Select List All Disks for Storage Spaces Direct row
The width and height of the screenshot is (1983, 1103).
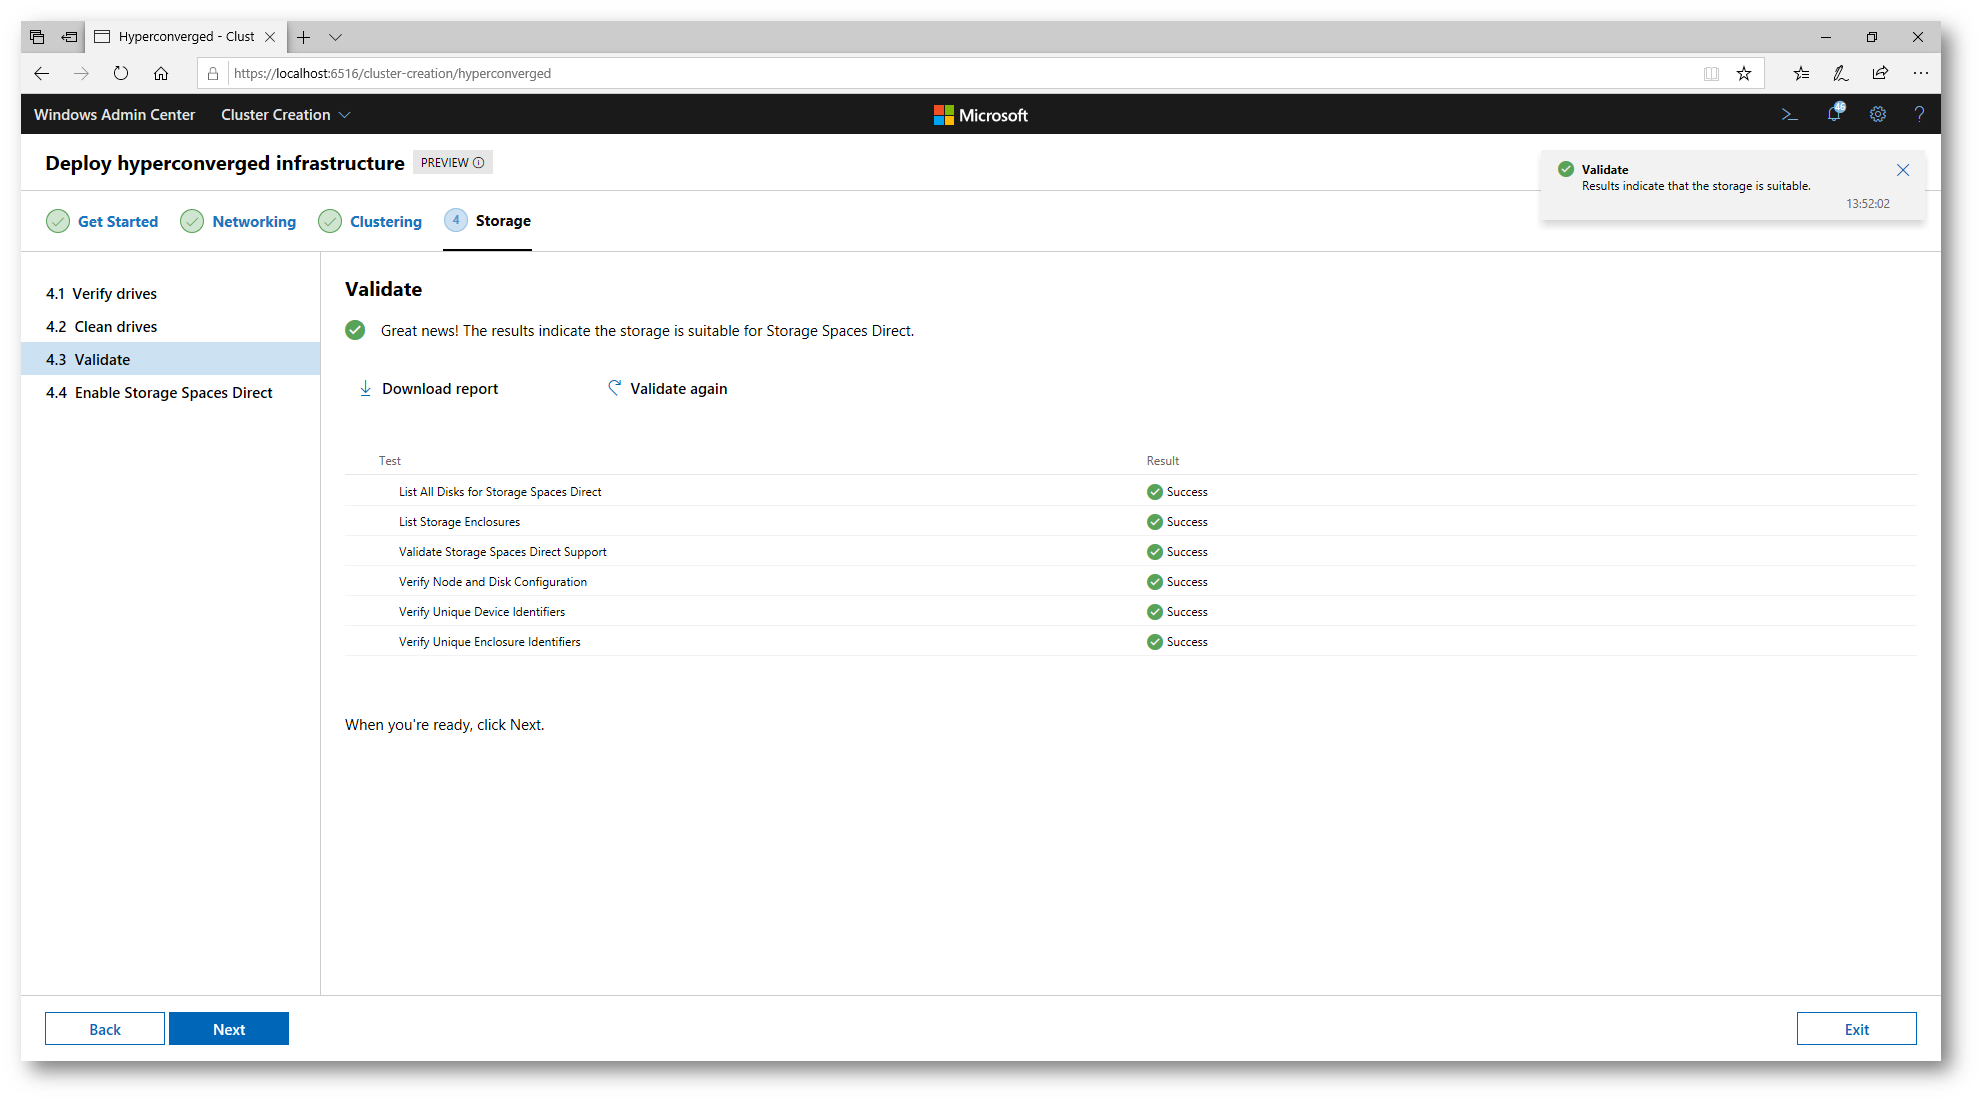pyautogui.click(x=1130, y=492)
